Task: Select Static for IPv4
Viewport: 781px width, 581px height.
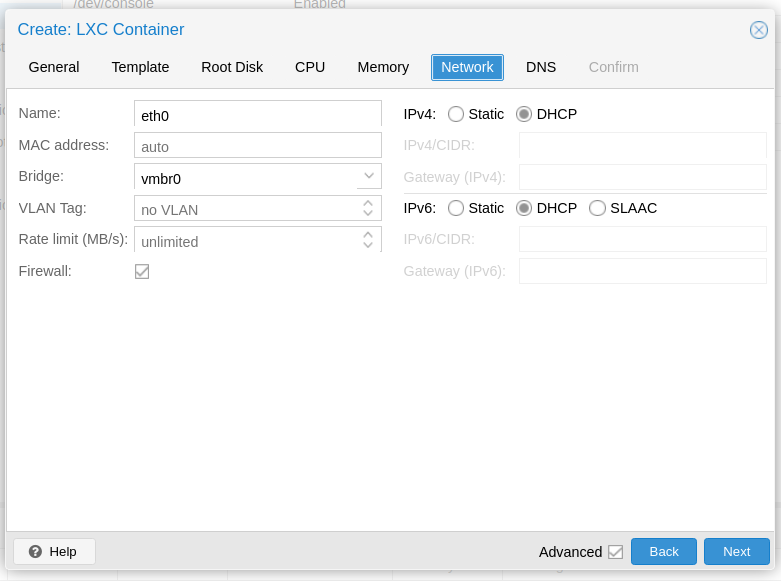Action: coord(456,114)
